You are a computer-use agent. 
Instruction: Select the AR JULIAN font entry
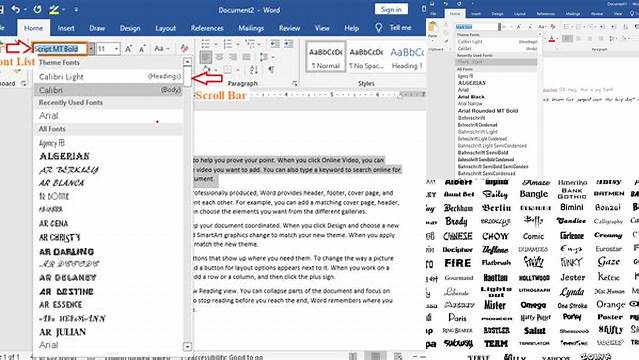coord(62,332)
